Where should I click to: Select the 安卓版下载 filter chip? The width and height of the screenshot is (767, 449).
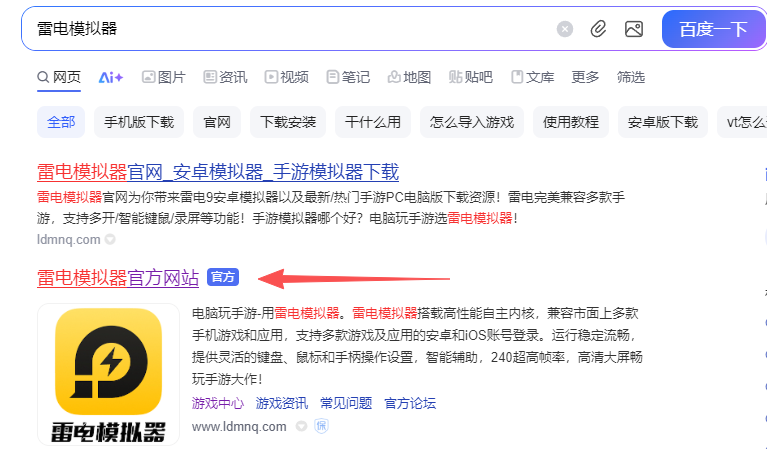coord(663,122)
